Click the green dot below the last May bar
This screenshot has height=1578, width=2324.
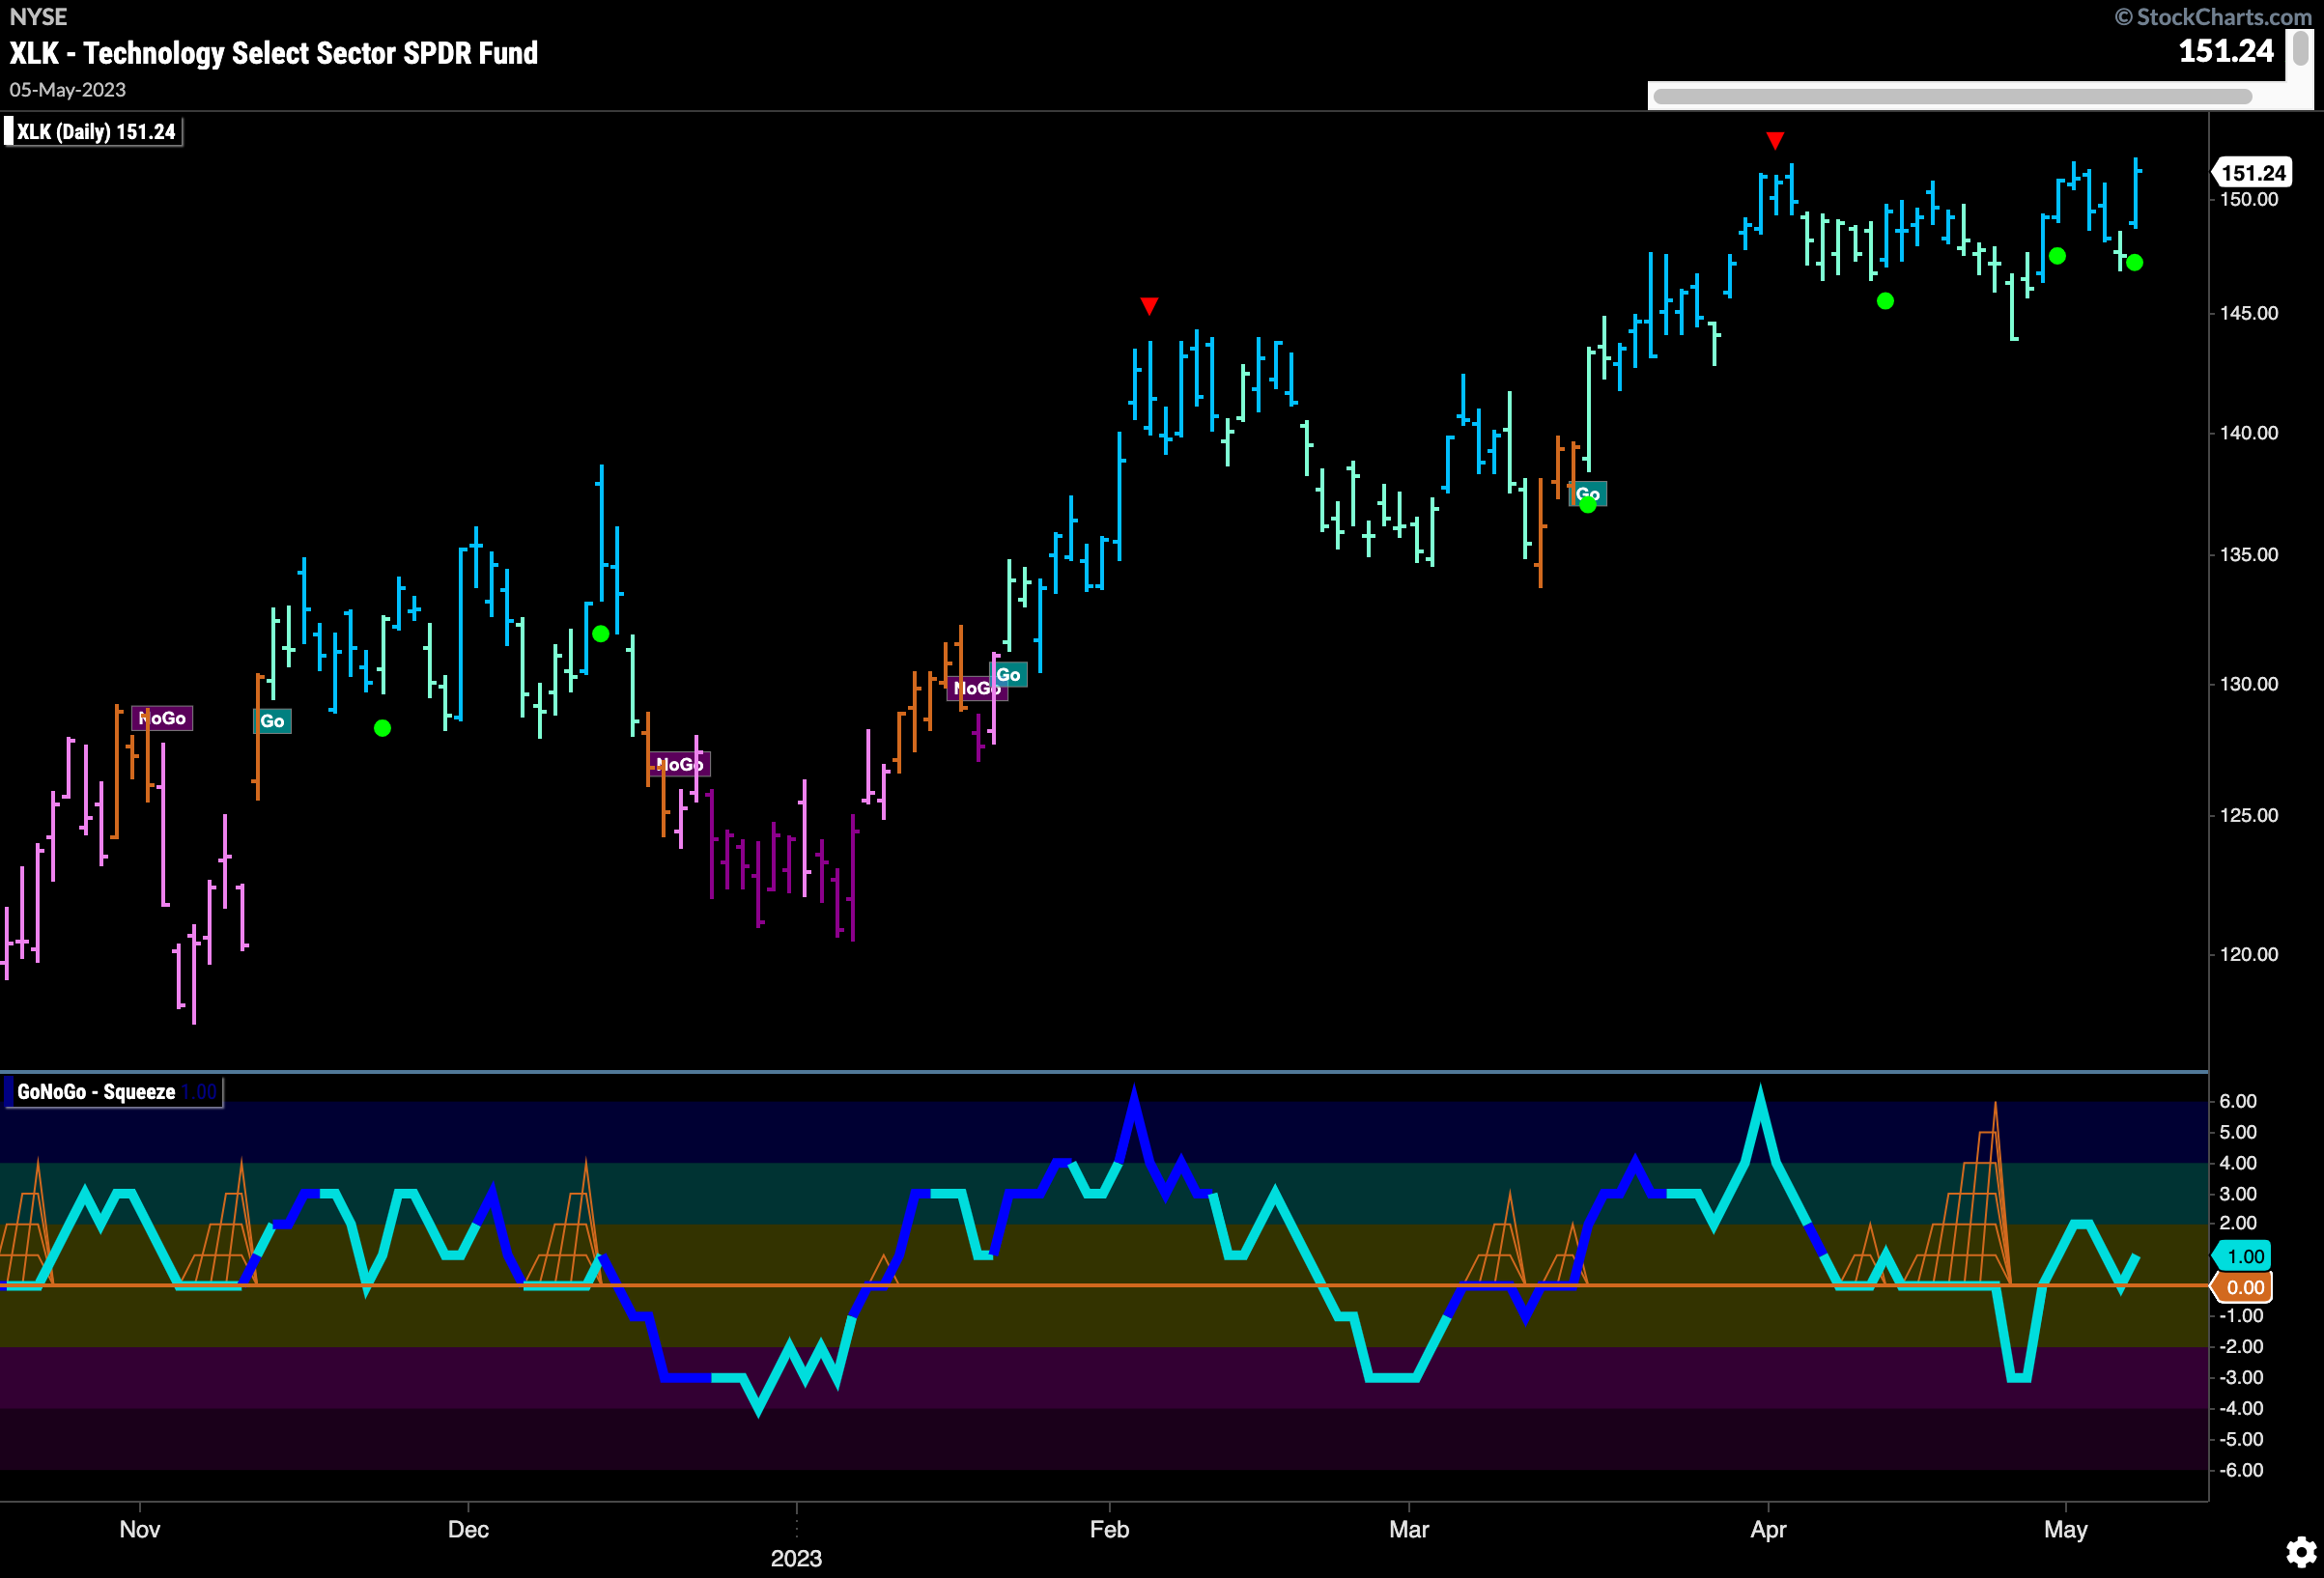pyautogui.click(x=2134, y=263)
